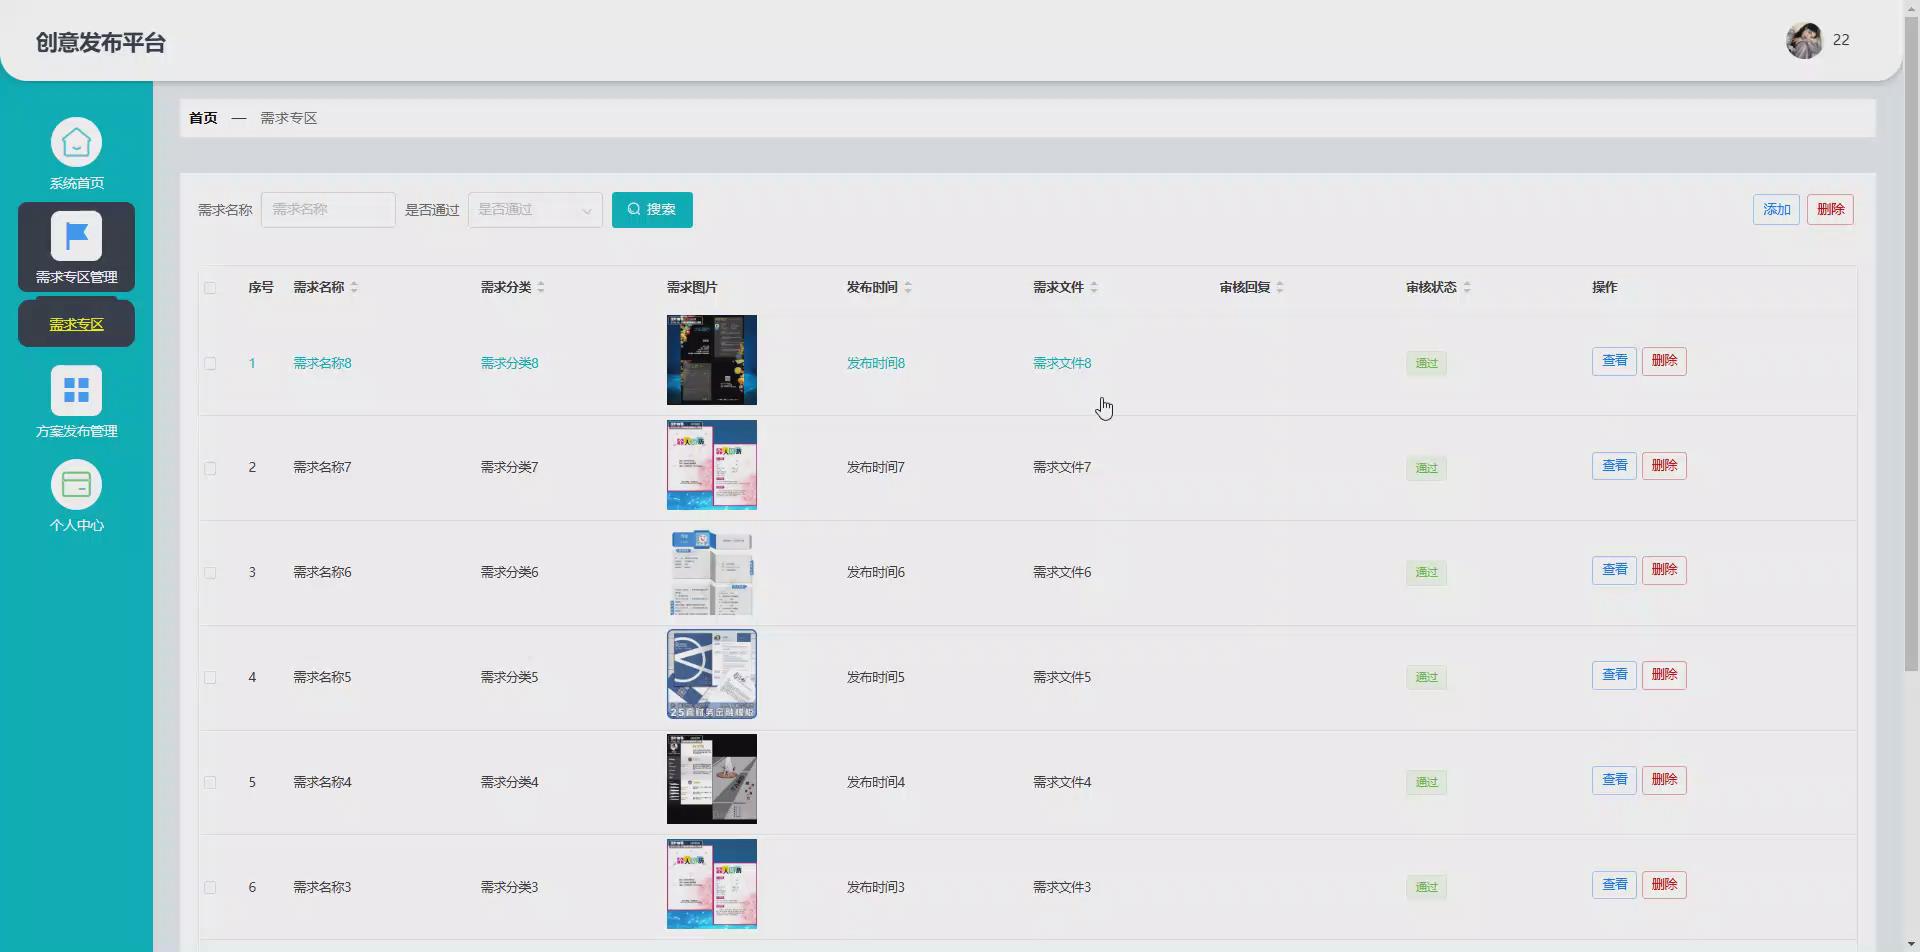Click the 搜索 button
The width and height of the screenshot is (1920, 952).
click(x=652, y=210)
